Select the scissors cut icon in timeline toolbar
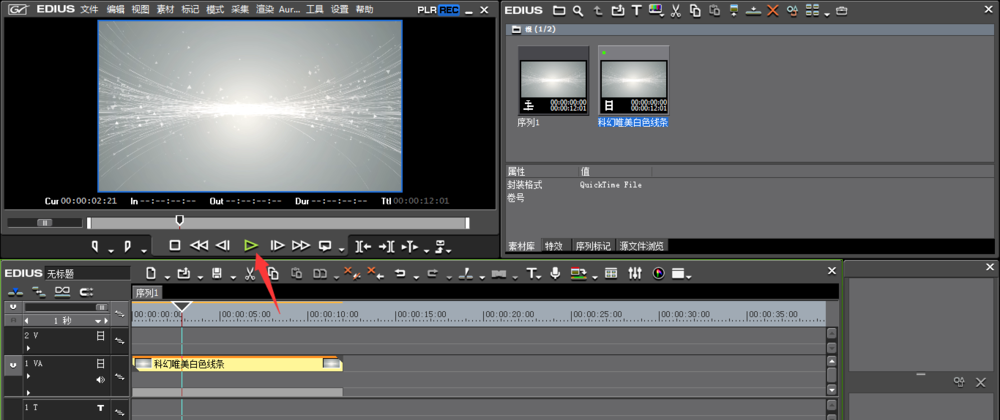 (249, 273)
